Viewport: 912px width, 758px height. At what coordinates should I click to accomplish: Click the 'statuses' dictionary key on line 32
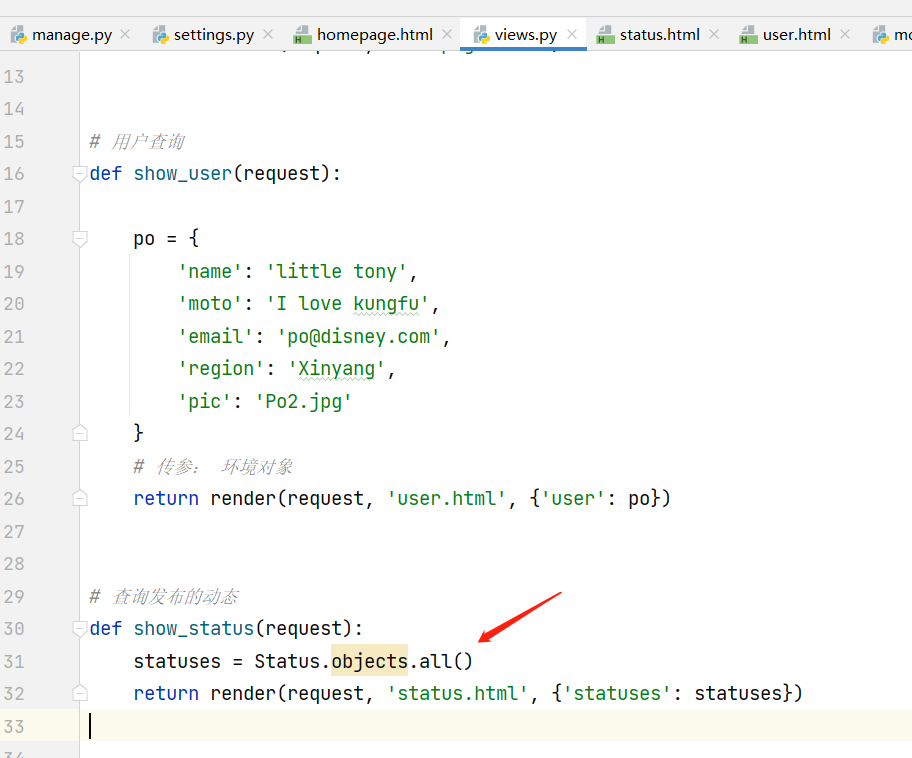coord(617,693)
